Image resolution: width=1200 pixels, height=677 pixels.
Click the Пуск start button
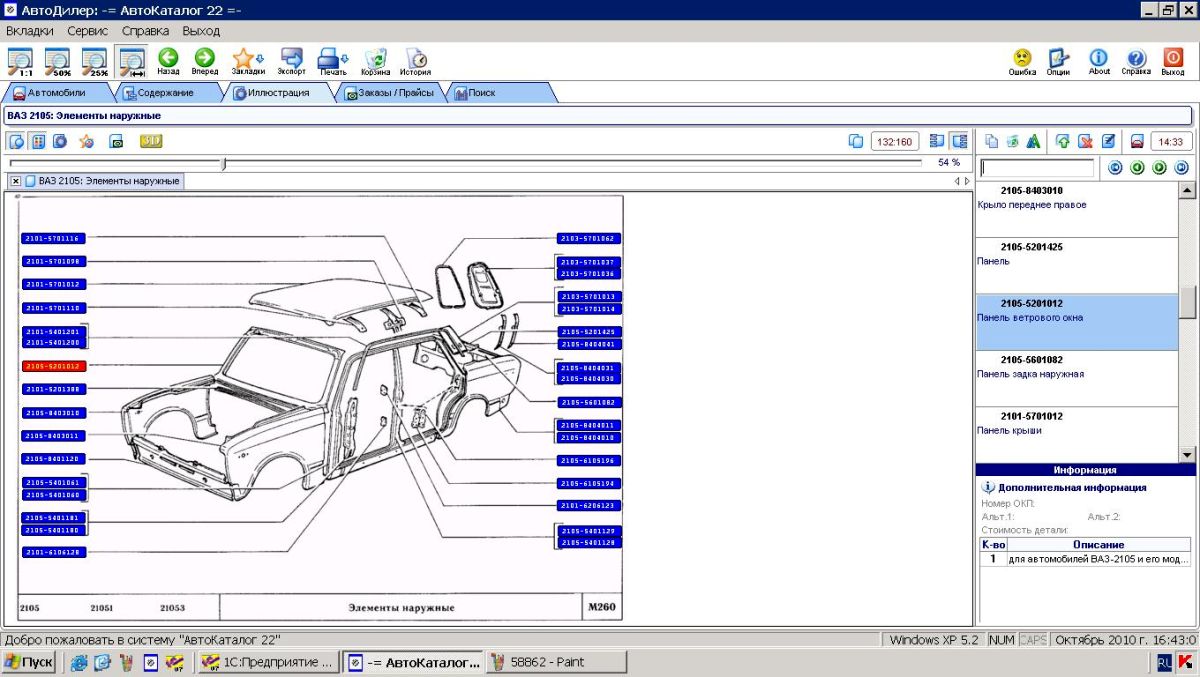pyautogui.click(x=29, y=662)
